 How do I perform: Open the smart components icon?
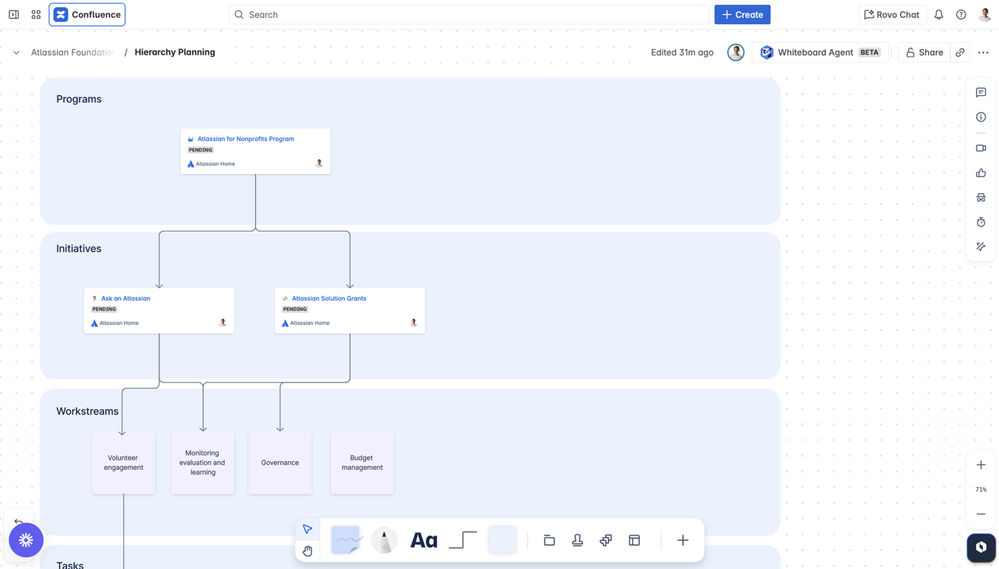(606, 540)
